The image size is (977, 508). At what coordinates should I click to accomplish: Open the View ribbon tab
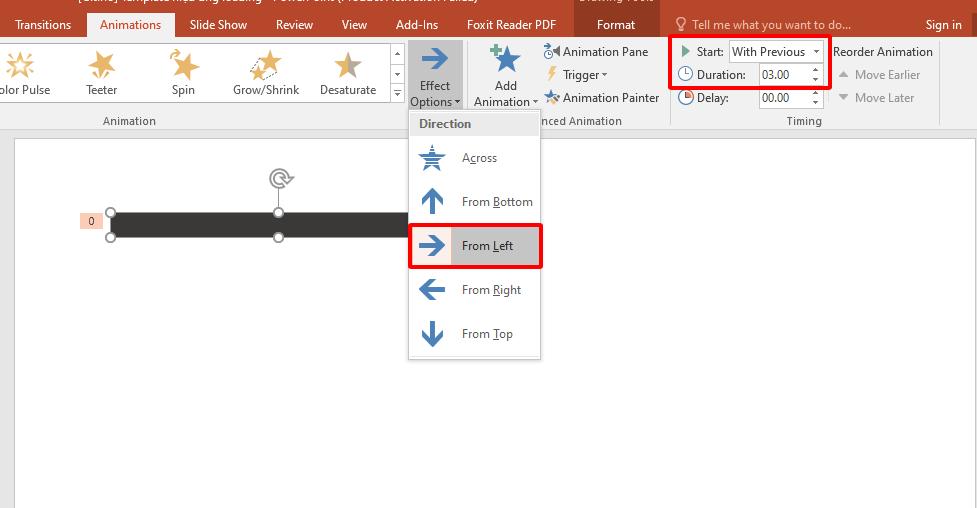click(x=354, y=25)
